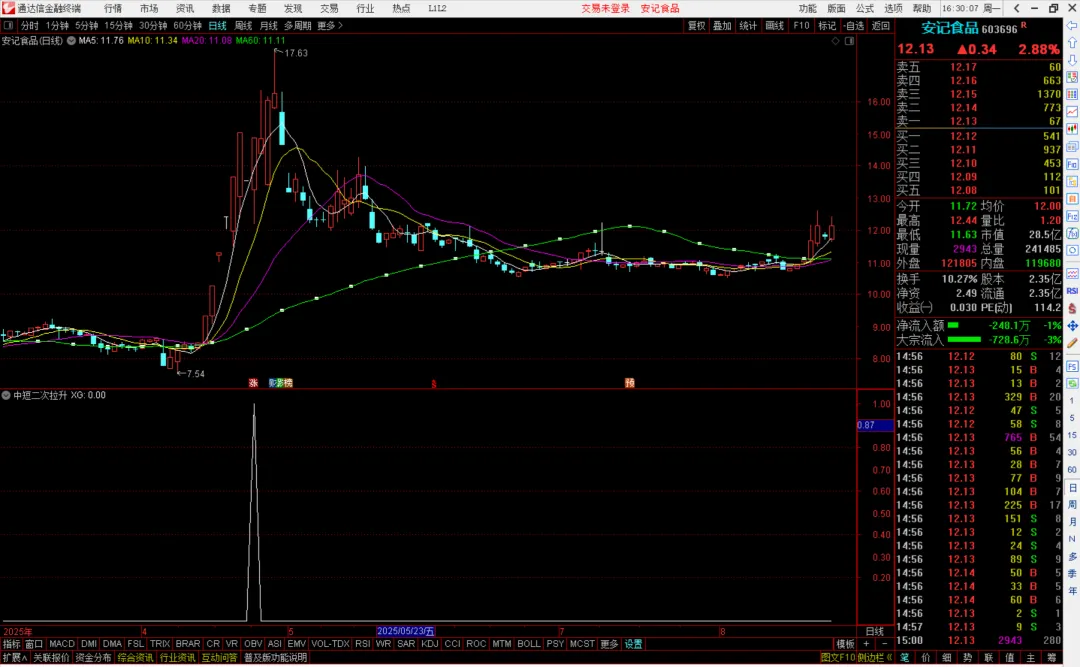Click the 2025/05/23 date marker on timeline

point(406,631)
